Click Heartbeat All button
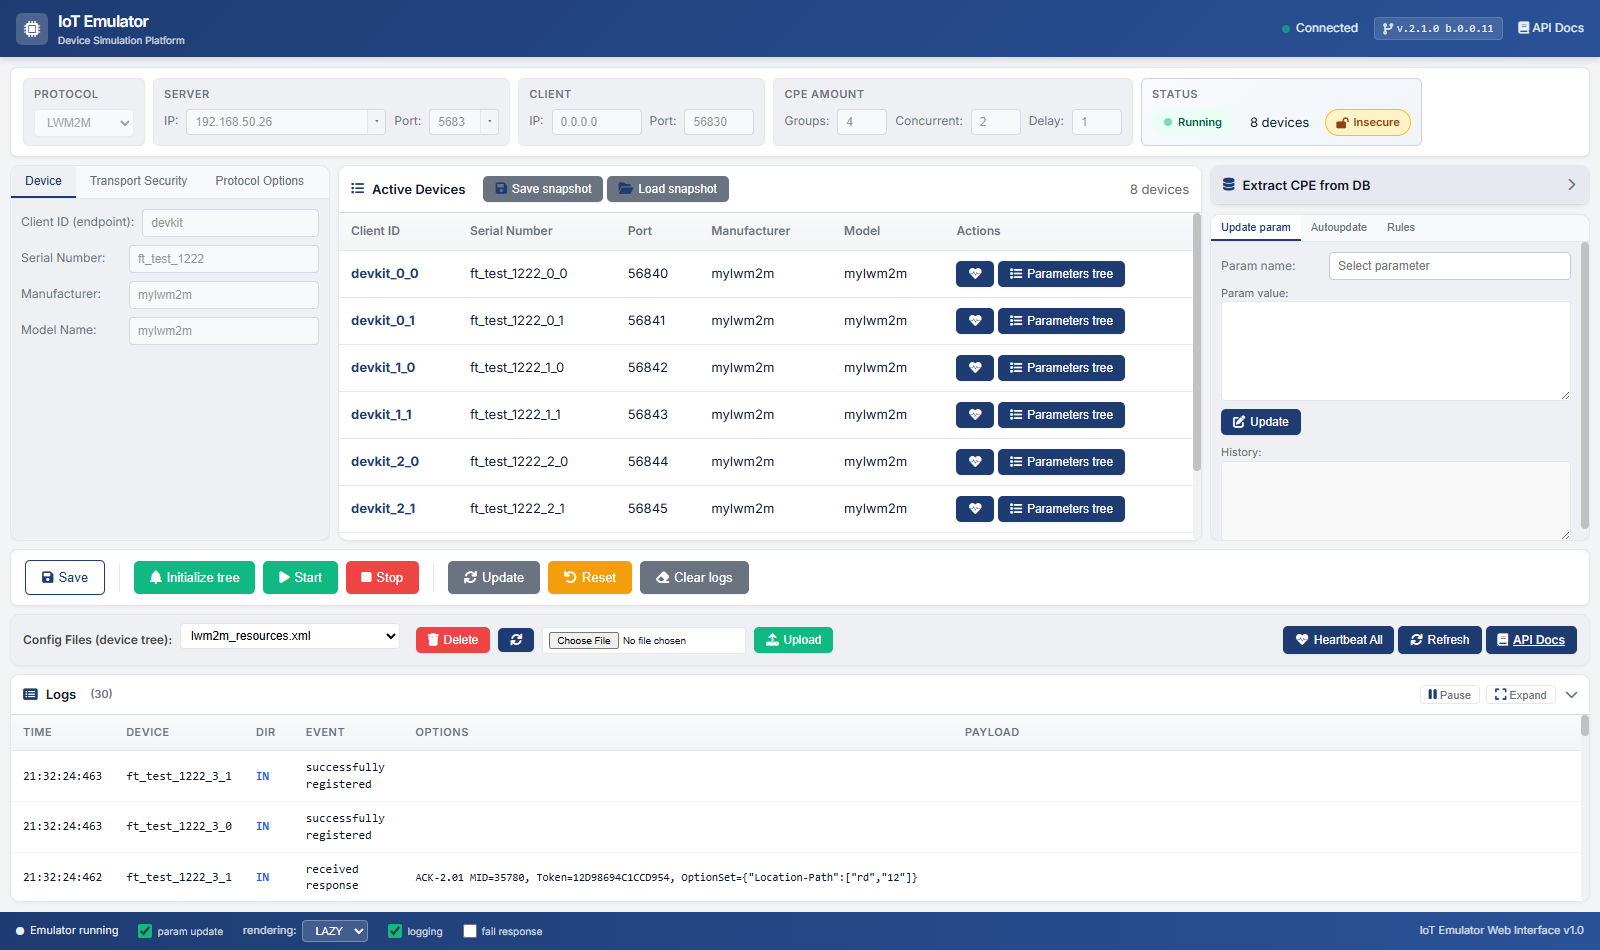Image resolution: width=1600 pixels, height=950 pixels. (x=1339, y=640)
